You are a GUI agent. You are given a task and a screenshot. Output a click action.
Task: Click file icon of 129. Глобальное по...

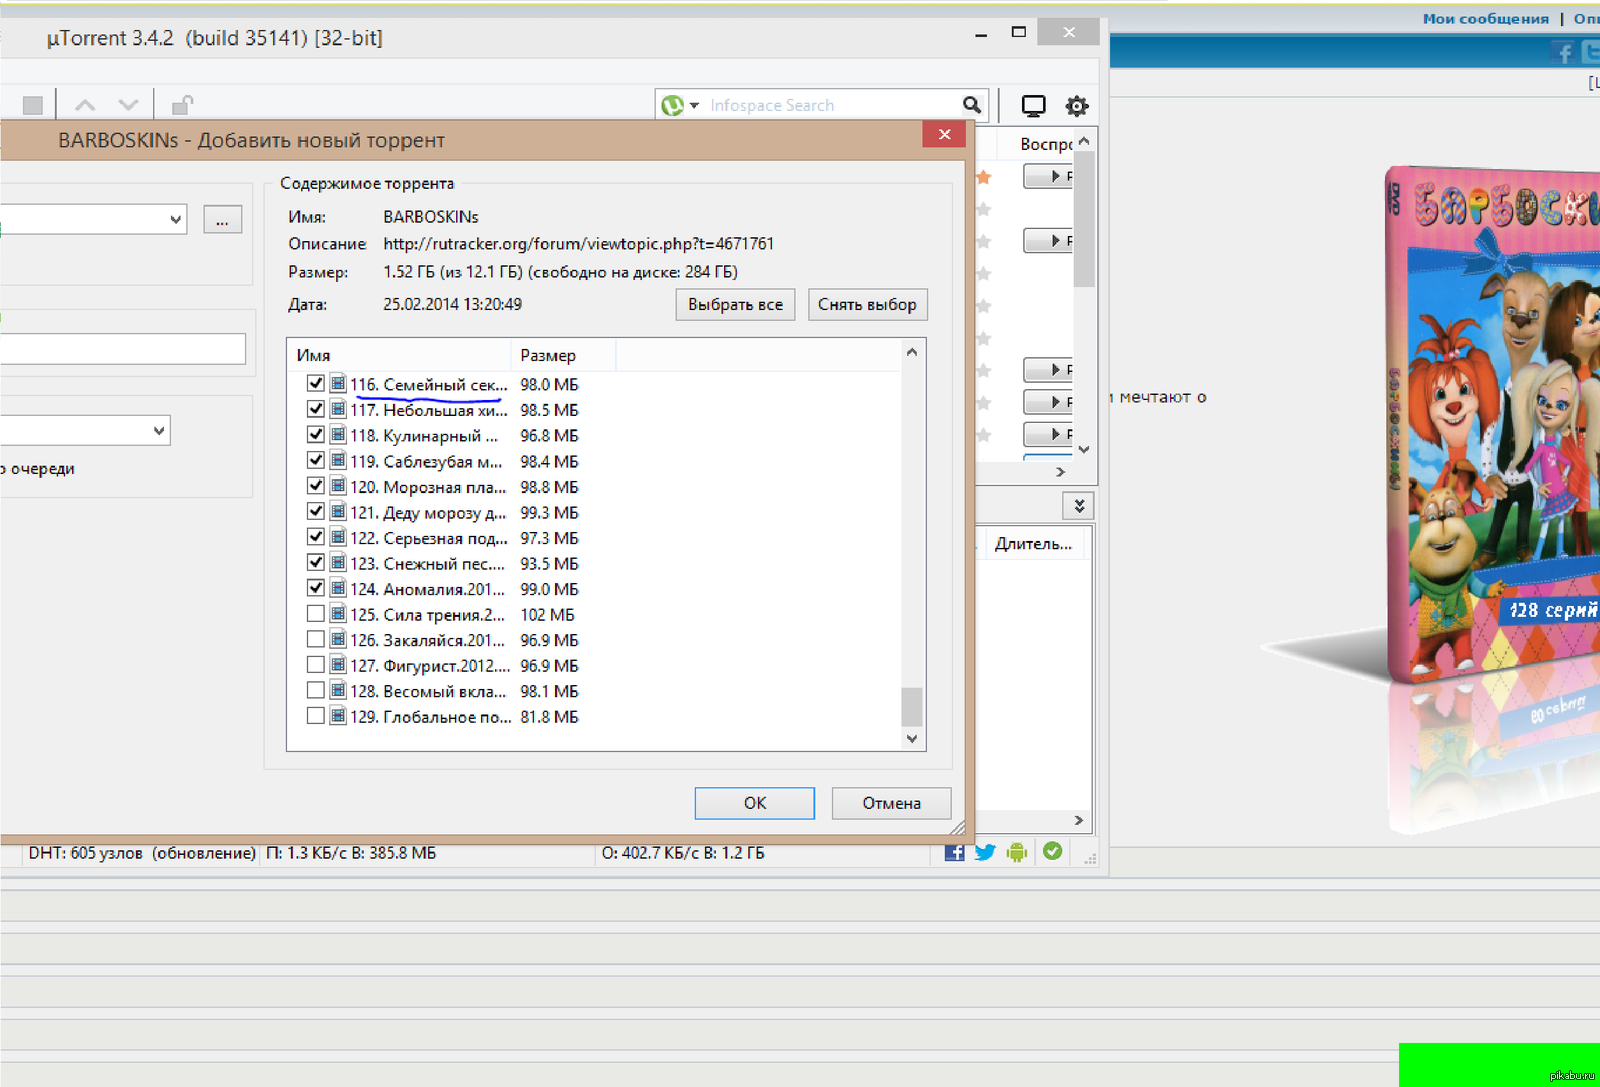coord(338,716)
